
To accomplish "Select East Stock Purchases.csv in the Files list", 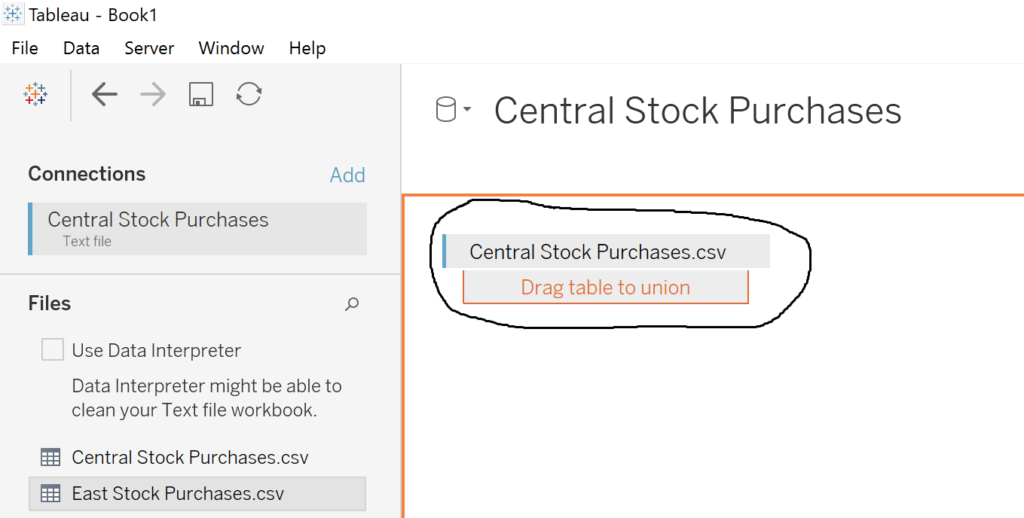I will [x=197, y=494].
